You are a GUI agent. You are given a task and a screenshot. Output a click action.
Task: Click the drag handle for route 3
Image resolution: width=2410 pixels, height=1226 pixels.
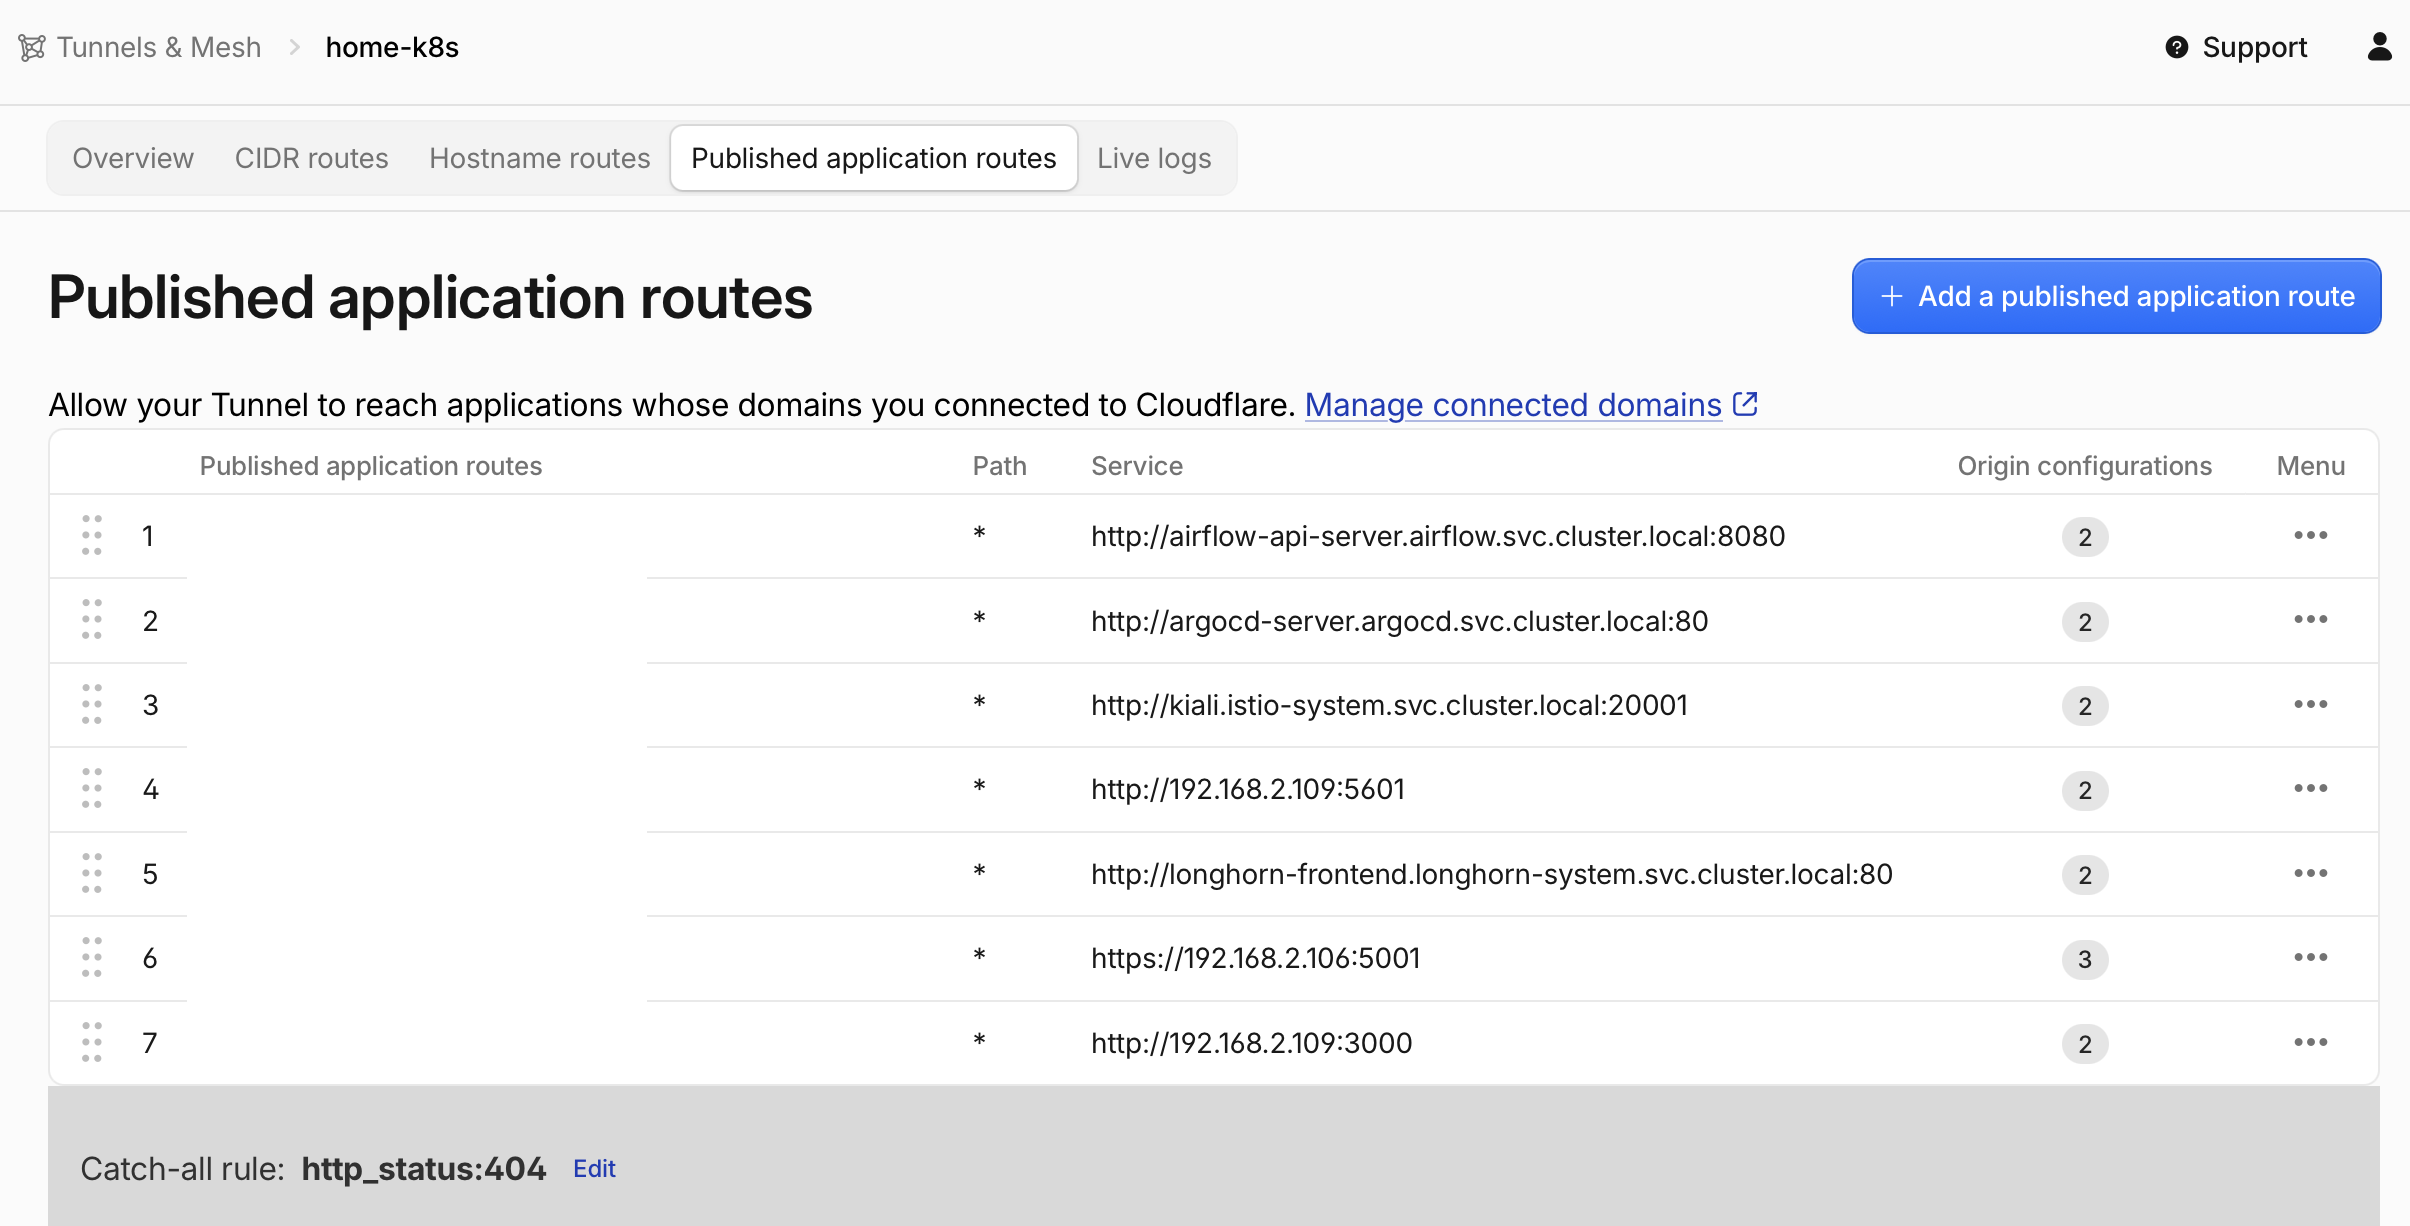point(92,705)
